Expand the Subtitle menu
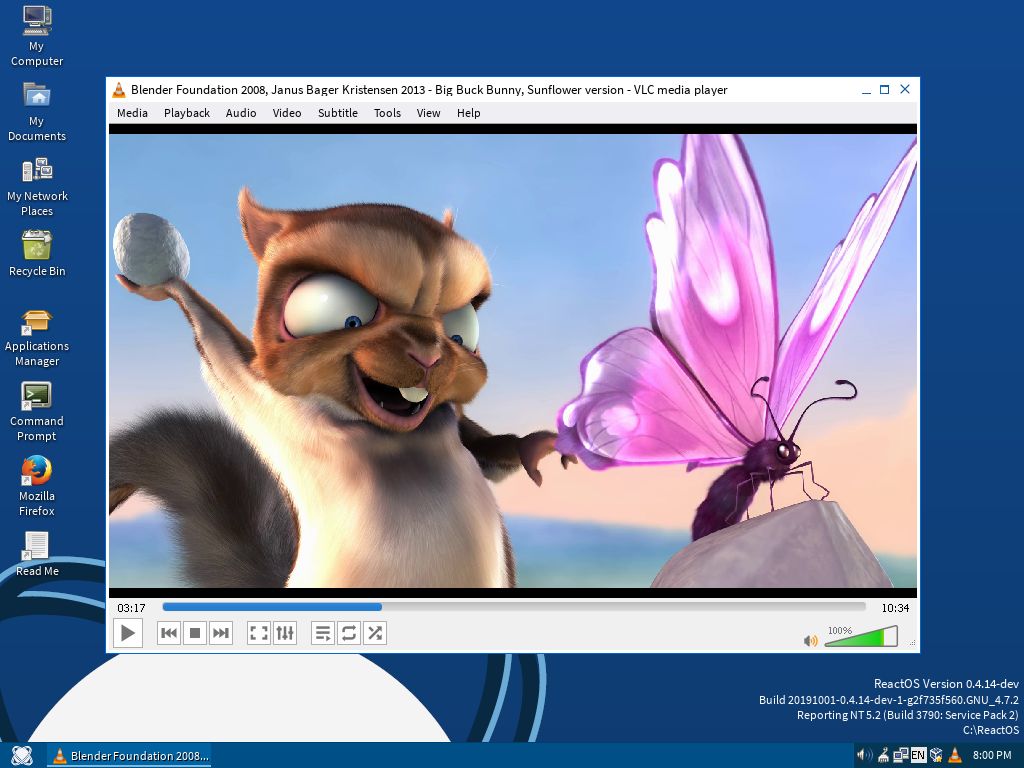This screenshot has height=768, width=1024. click(x=338, y=113)
